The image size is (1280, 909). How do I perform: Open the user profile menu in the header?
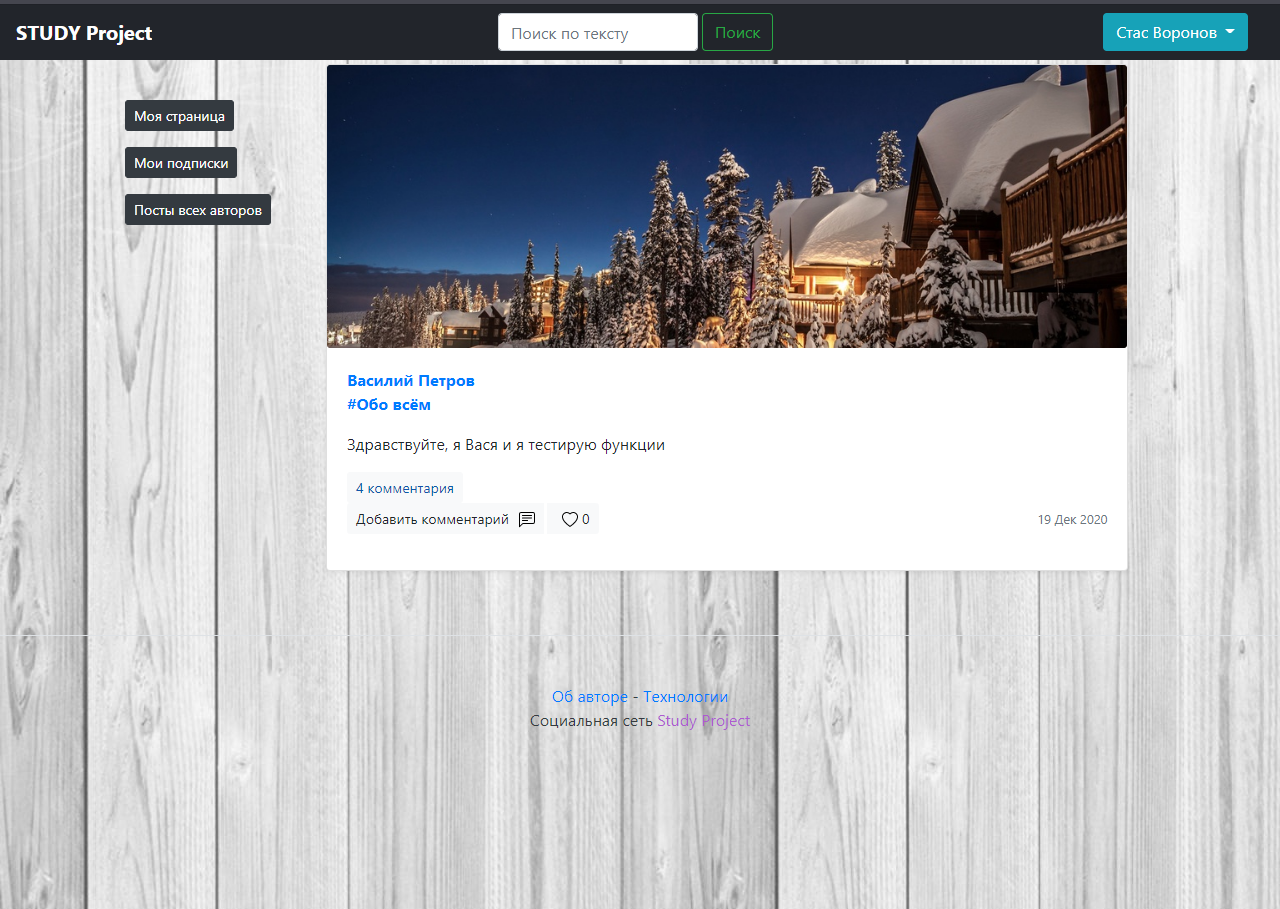(1175, 31)
